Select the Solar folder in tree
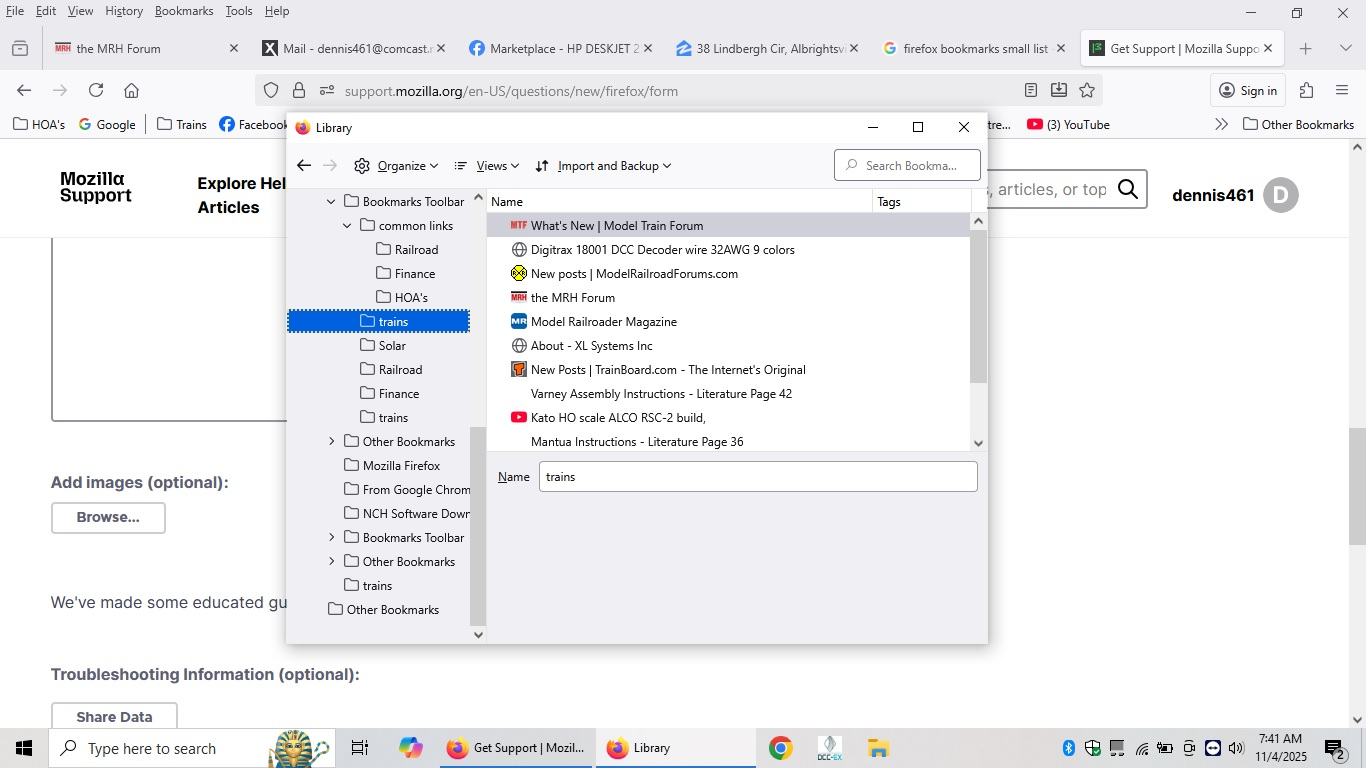The height and width of the screenshot is (768, 1366). pyautogui.click(x=392, y=346)
